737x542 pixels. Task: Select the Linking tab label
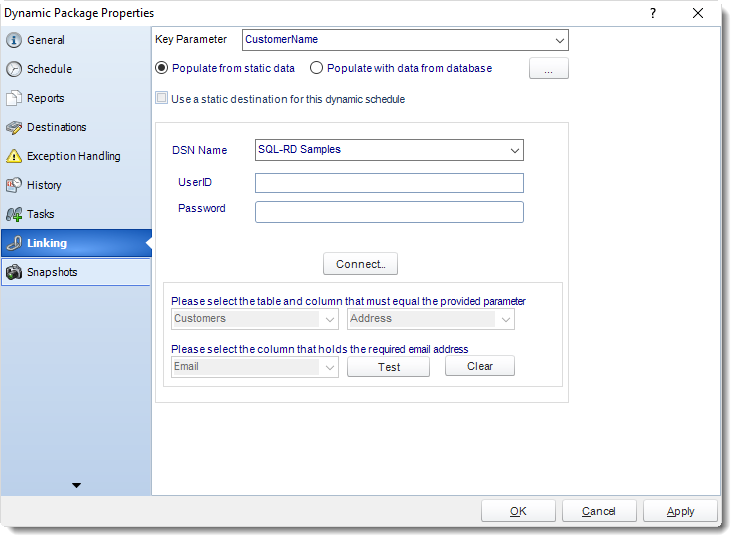pyautogui.click(x=47, y=243)
